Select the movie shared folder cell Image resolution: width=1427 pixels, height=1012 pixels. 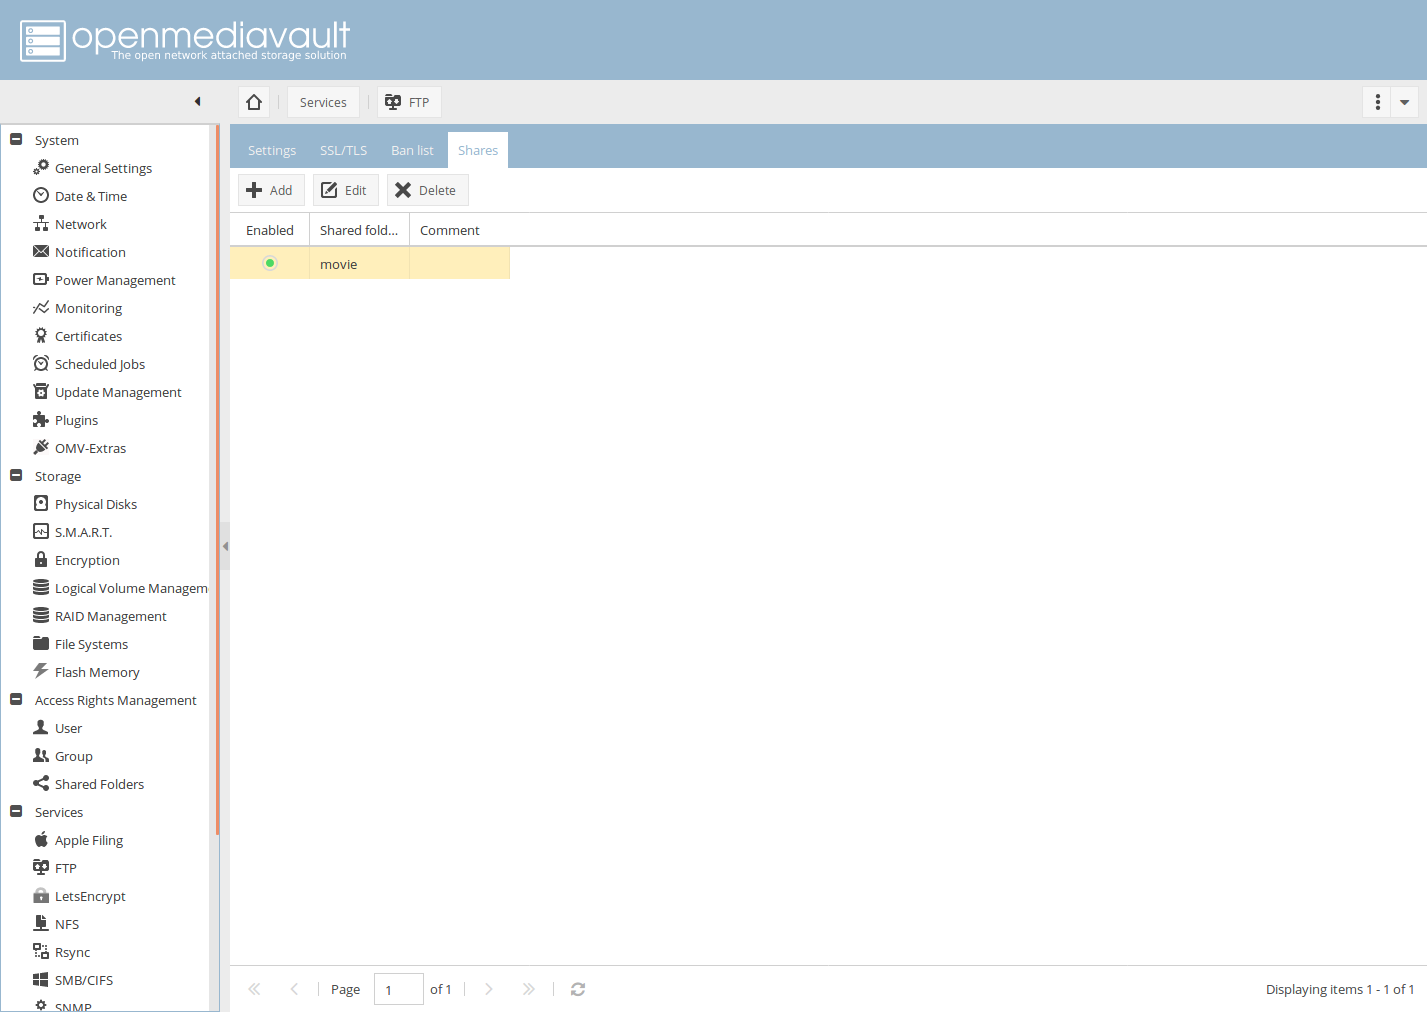[359, 264]
